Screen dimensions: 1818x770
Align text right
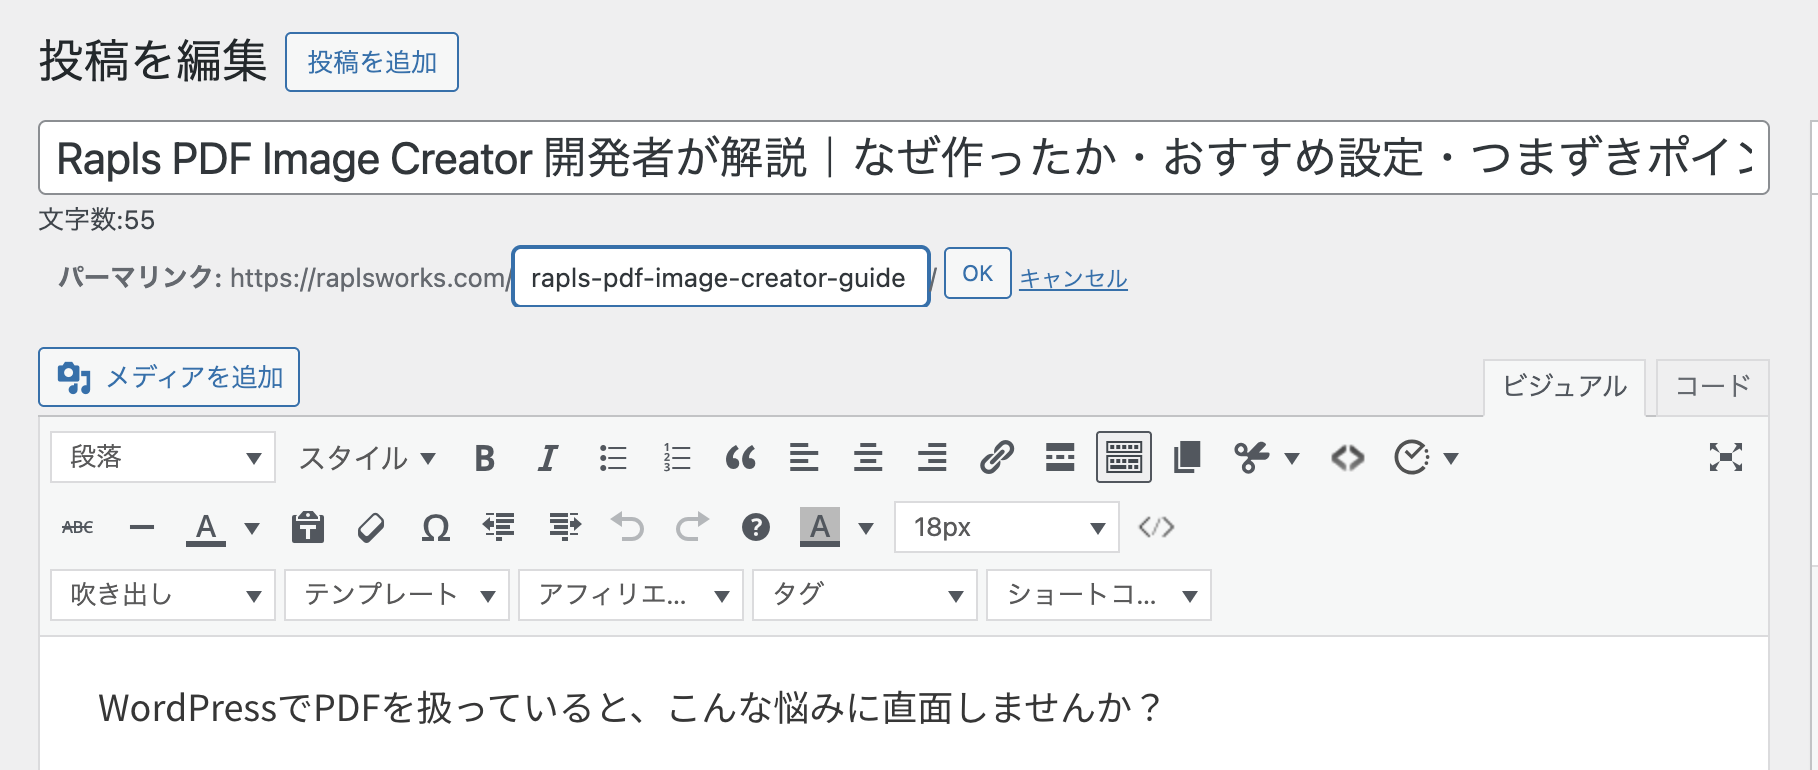[x=932, y=458]
